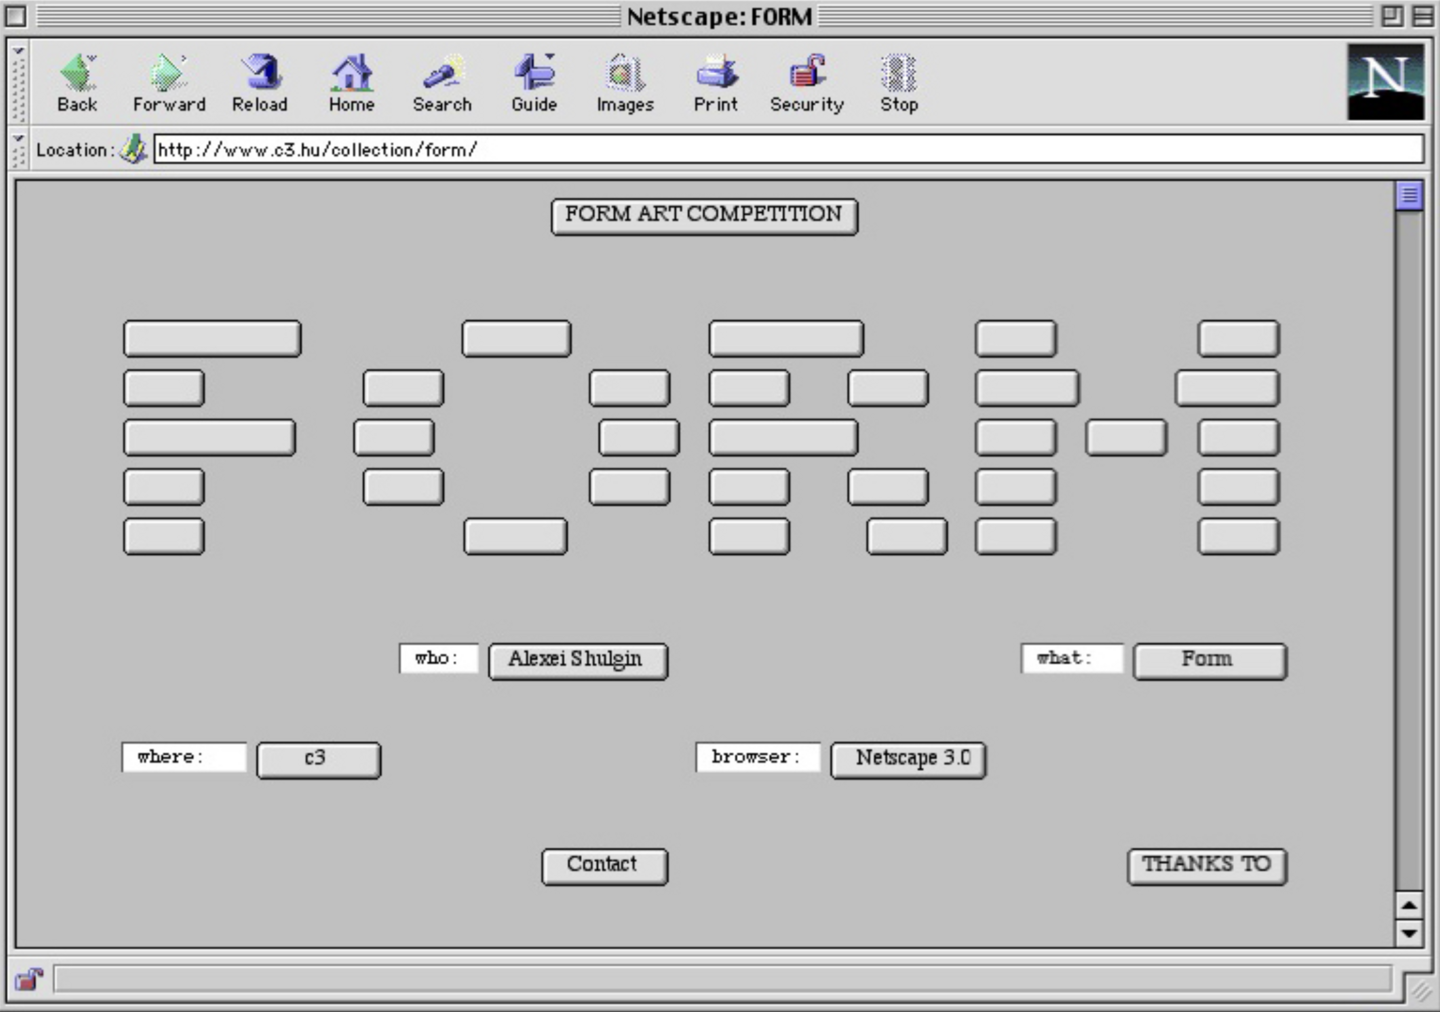The height and width of the screenshot is (1012, 1440).
Task: Open the Contact button
Action: 604,866
